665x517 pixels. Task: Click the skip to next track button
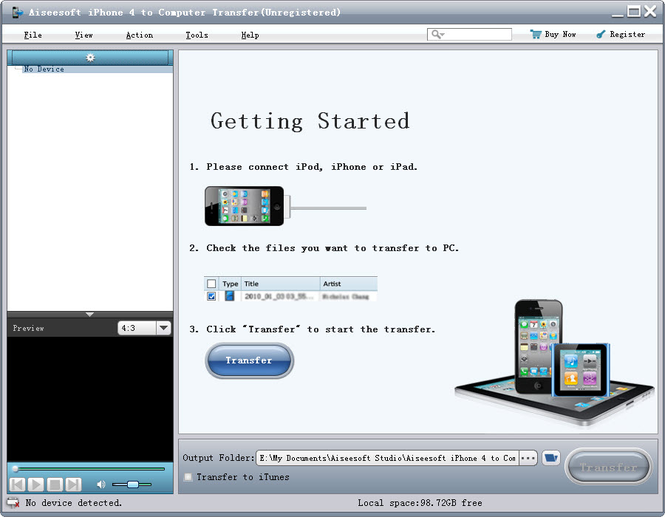pyautogui.click(x=73, y=484)
